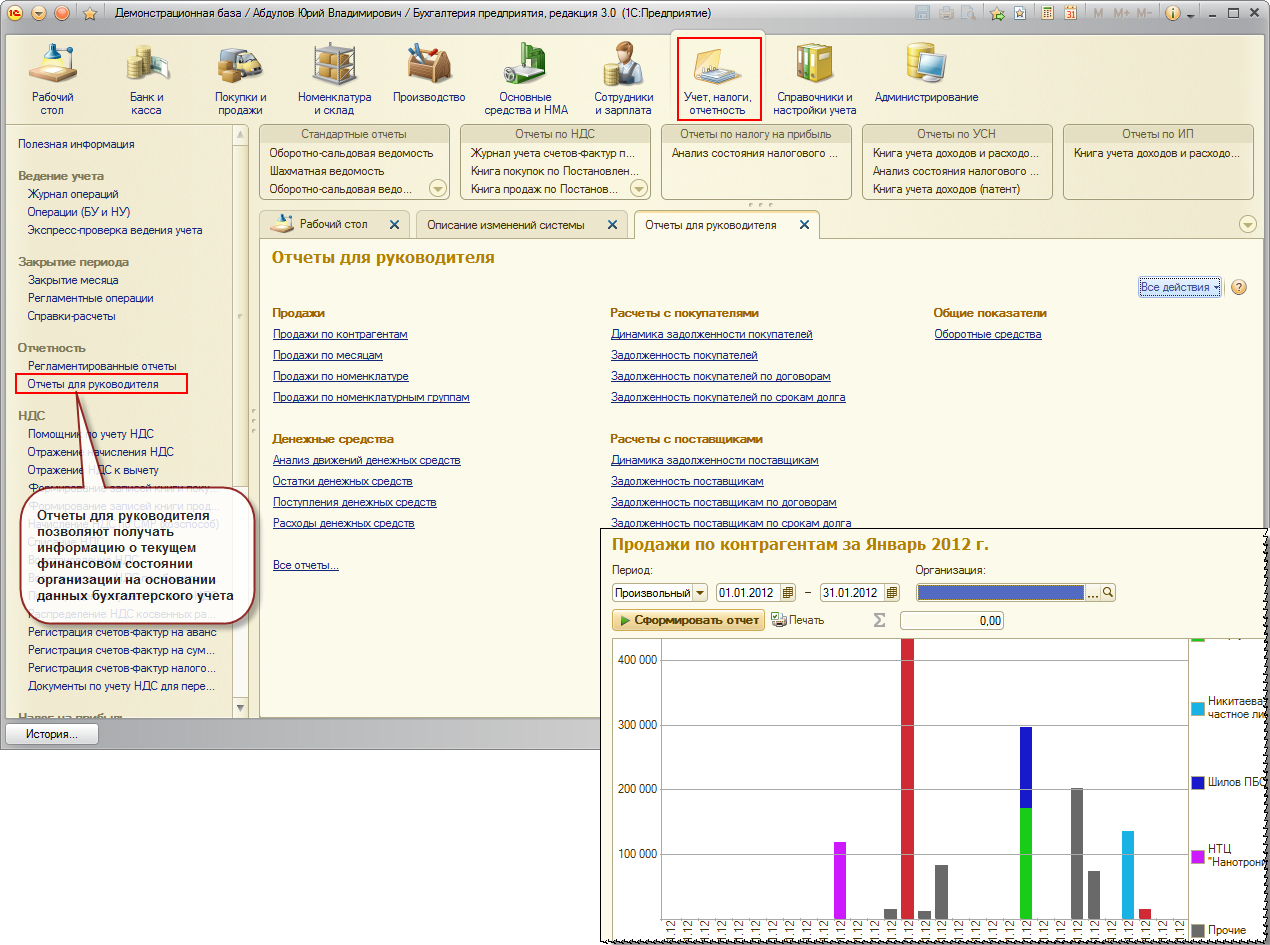This screenshot has height=945, width=1270.
Task: Close the Описание изменений системы tab
Action: pos(612,225)
